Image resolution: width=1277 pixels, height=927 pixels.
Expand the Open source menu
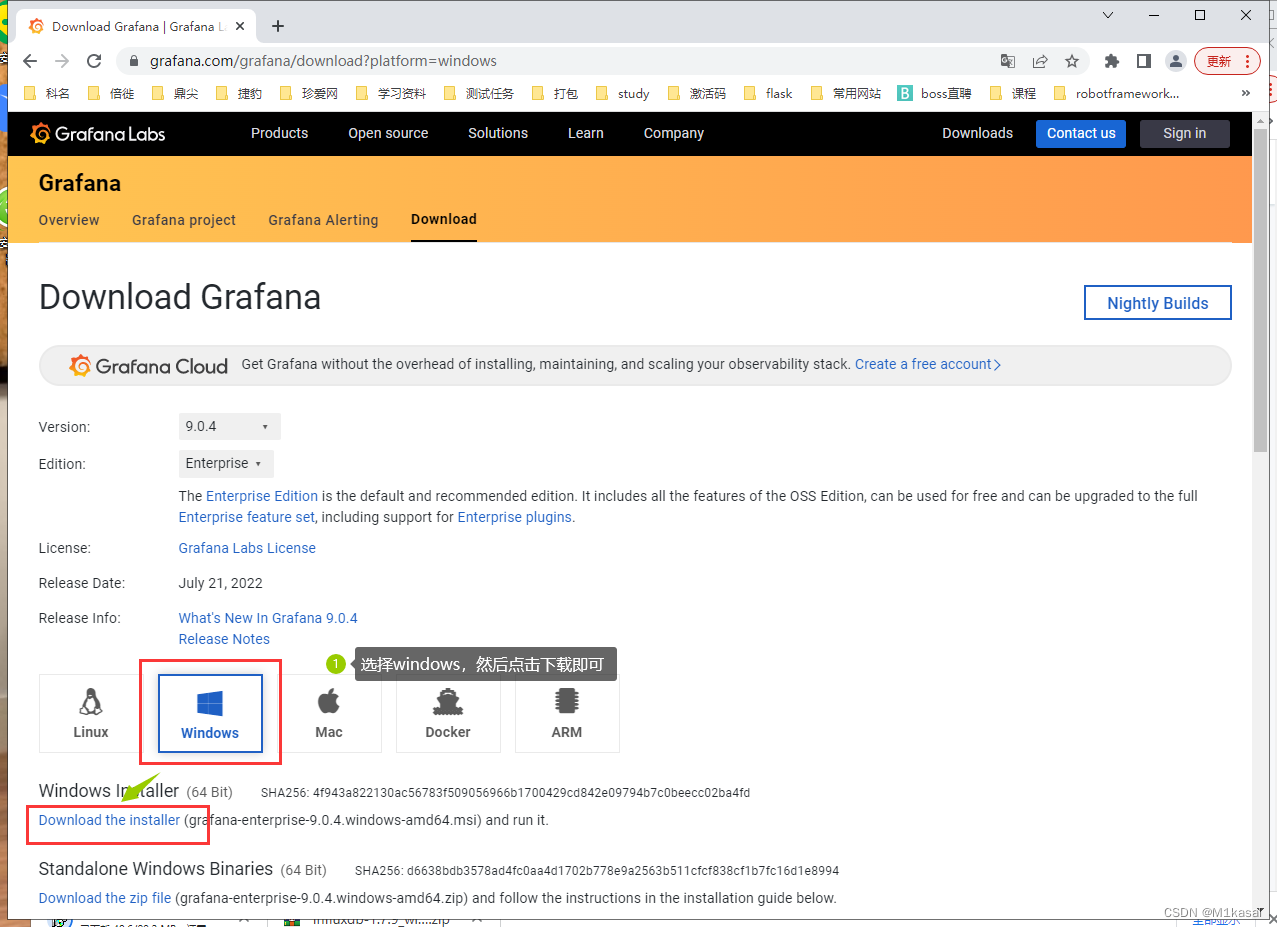click(388, 133)
